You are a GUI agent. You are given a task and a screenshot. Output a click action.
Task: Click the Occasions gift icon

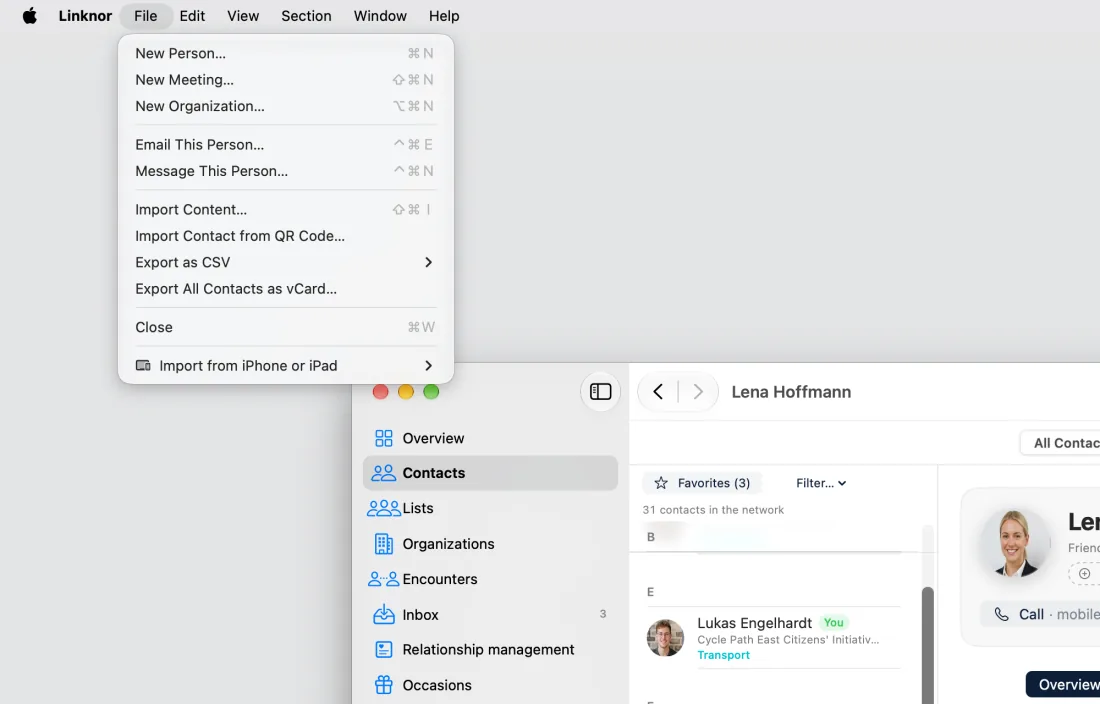(384, 684)
